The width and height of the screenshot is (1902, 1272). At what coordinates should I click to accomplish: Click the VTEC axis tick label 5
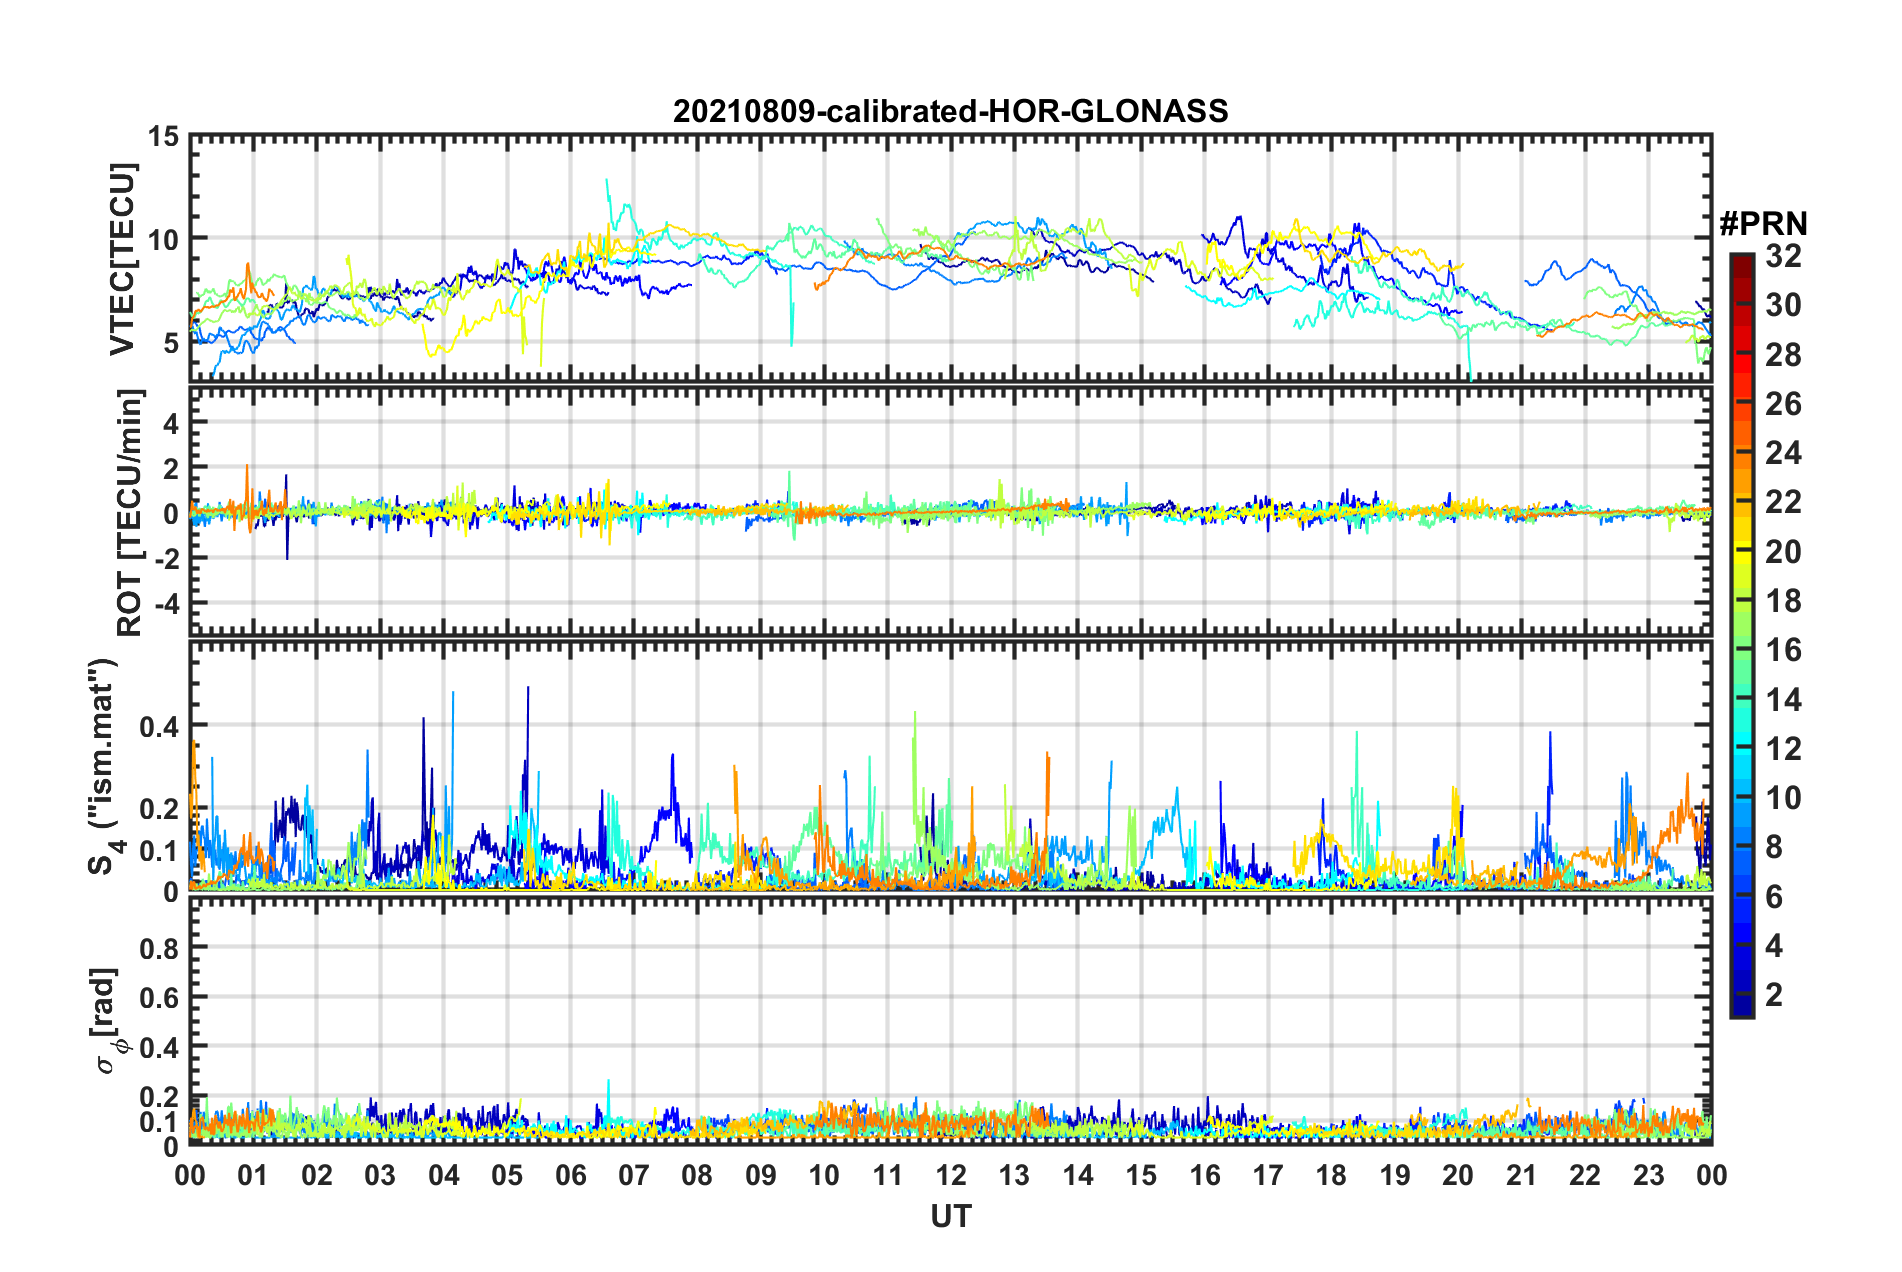(x=172, y=344)
